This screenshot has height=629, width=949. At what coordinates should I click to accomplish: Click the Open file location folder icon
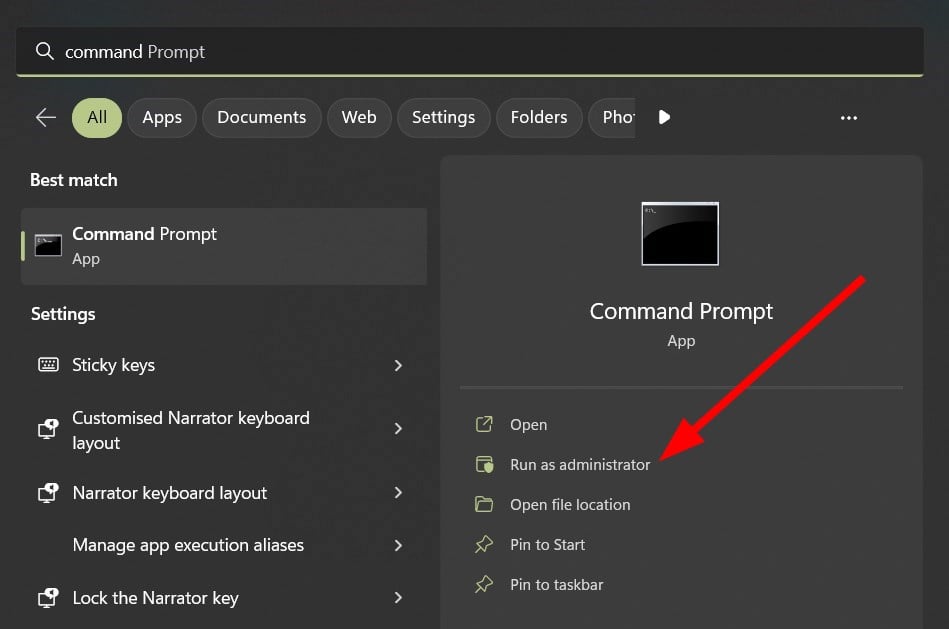484,505
